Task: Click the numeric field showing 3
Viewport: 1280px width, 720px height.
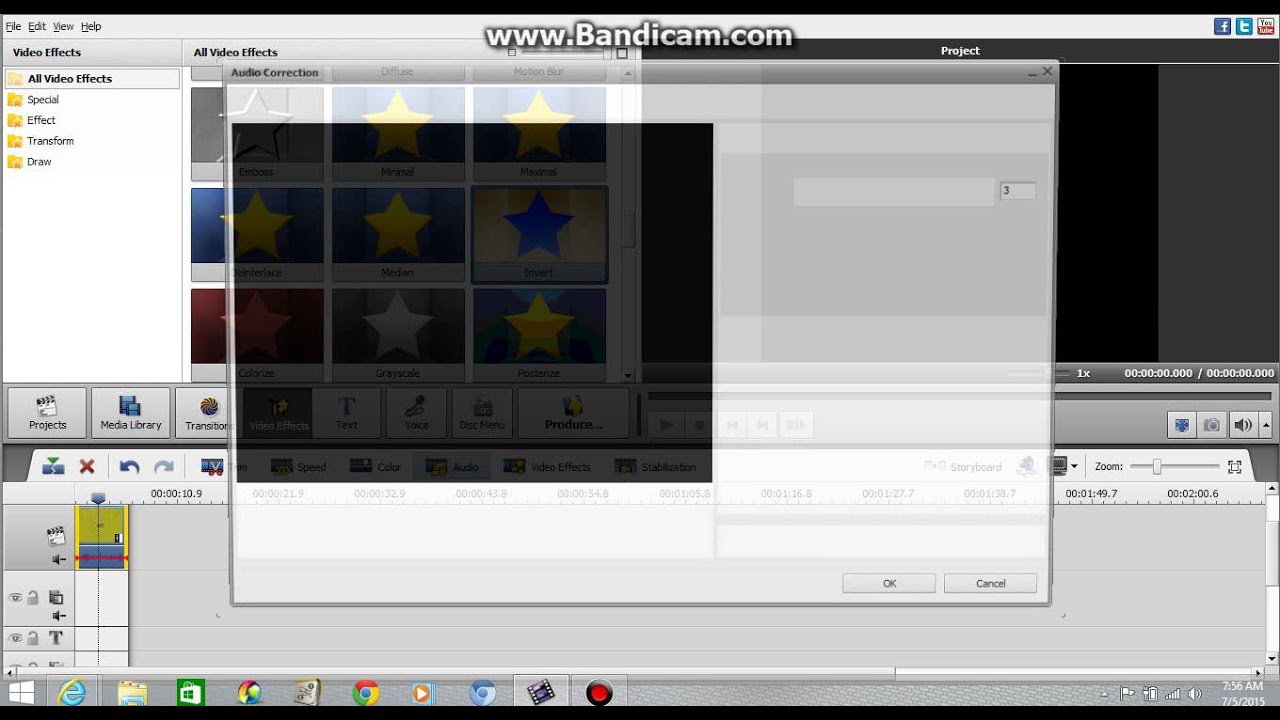Action: coord(1018,191)
